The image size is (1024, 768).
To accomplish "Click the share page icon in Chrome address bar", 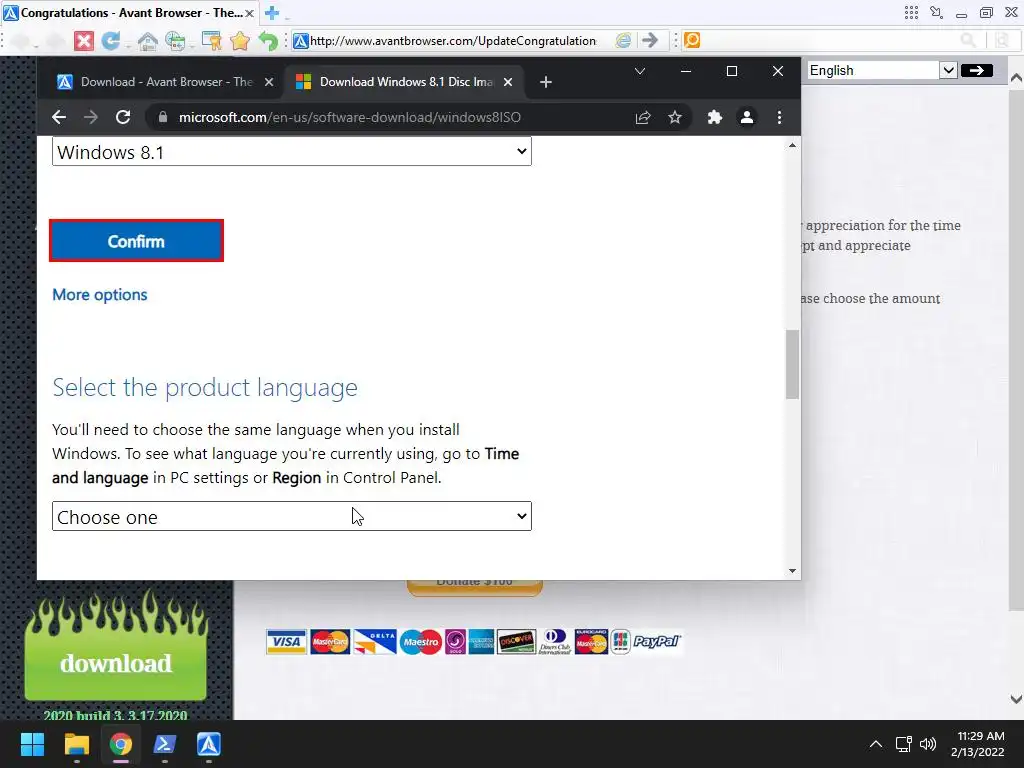I will 643,117.
